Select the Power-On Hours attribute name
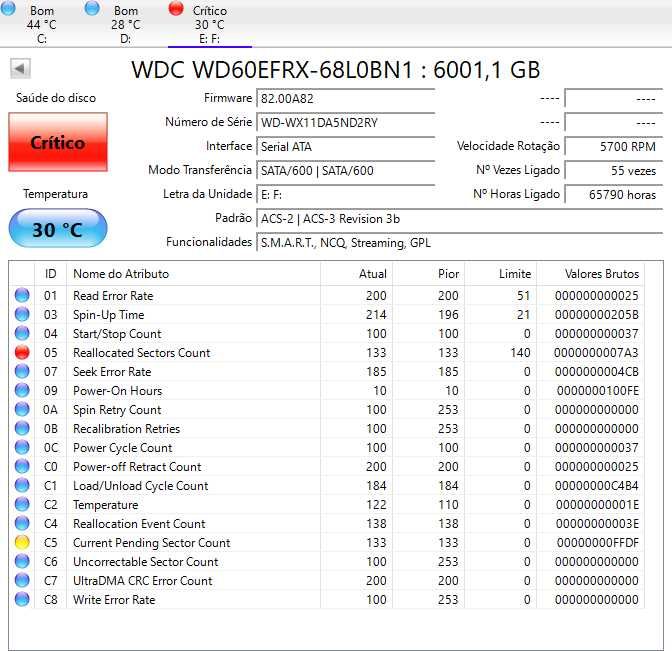 [117, 390]
